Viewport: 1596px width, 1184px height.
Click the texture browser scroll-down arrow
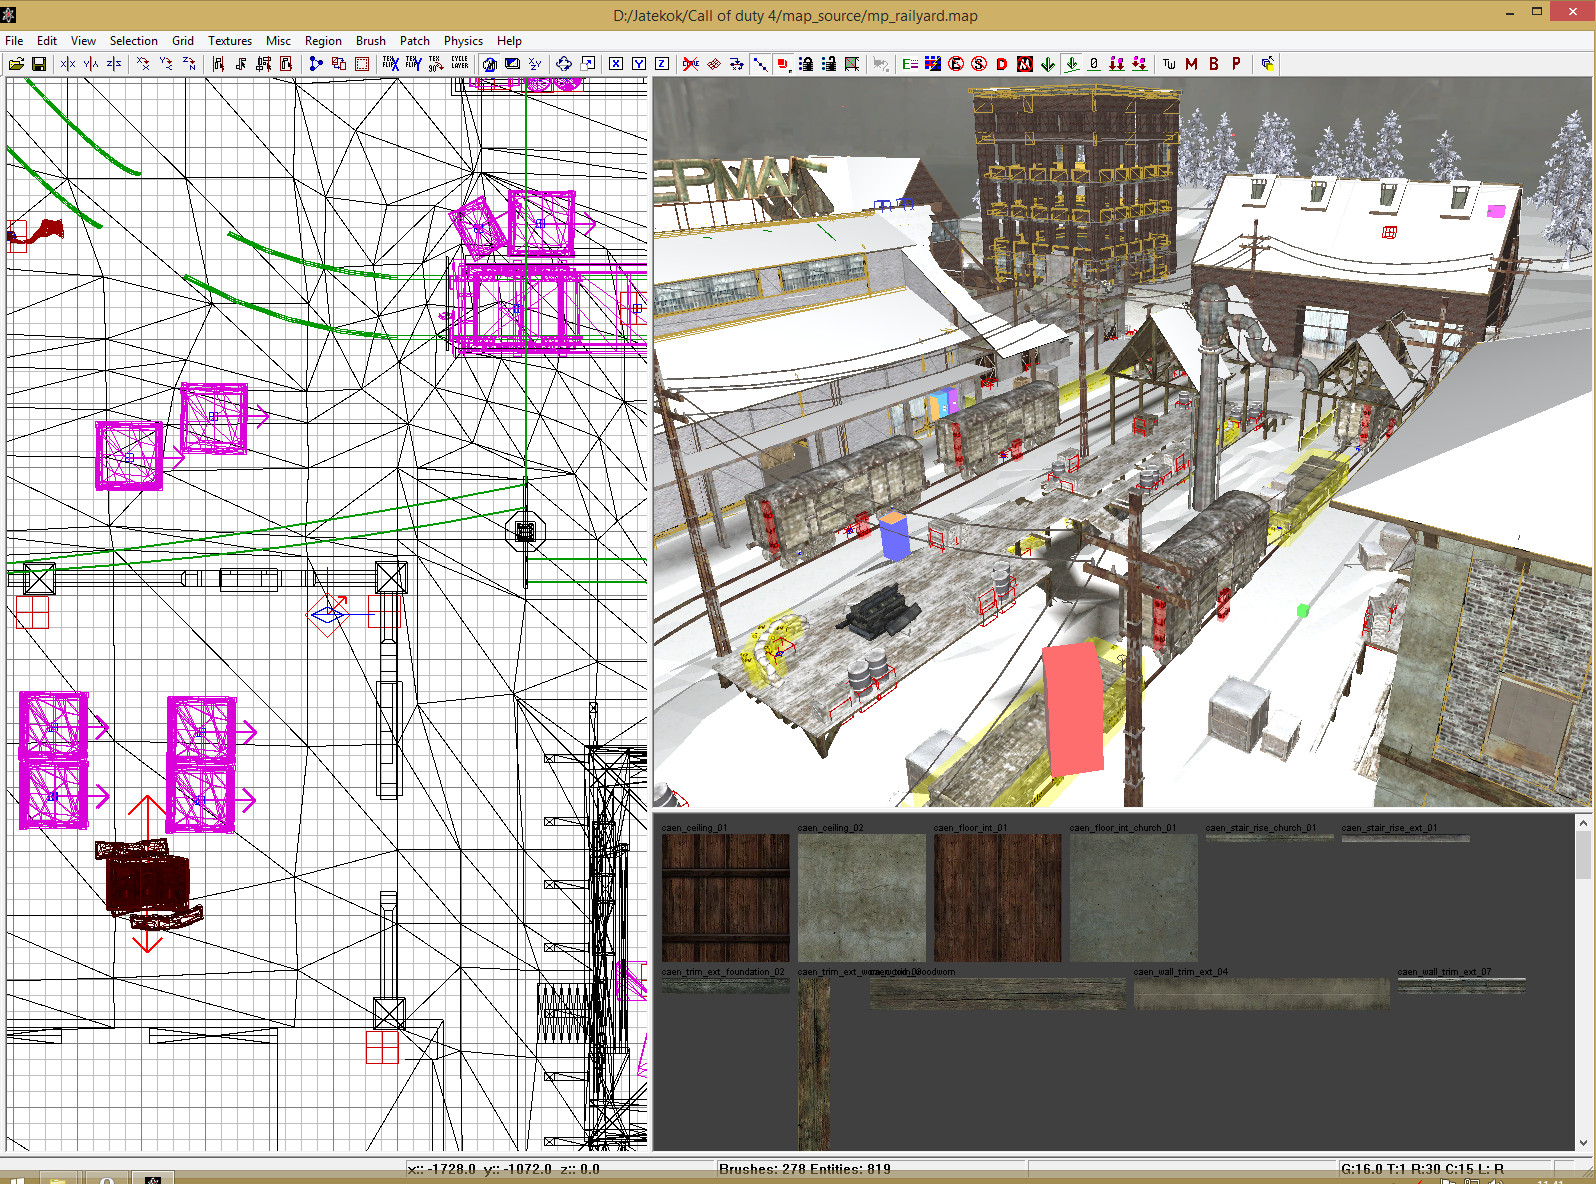click(x=1583, y=1142)
